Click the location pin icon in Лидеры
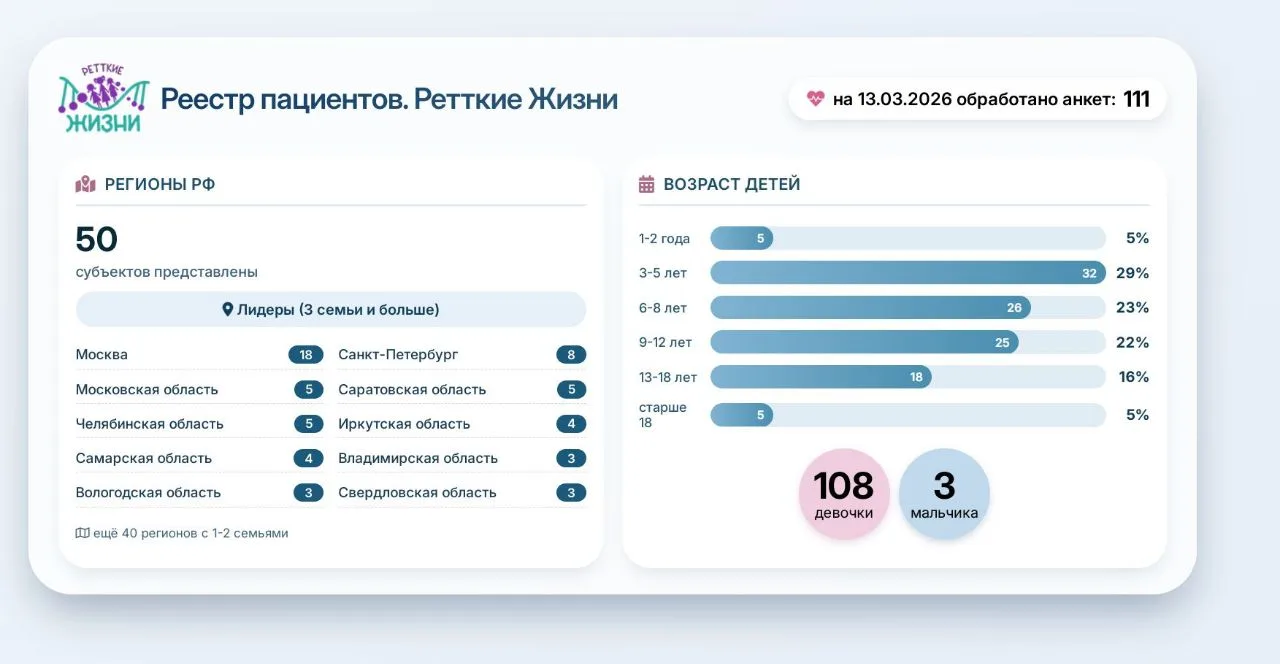Viewport: 1280px width, 664px height. tap(227, 309)
